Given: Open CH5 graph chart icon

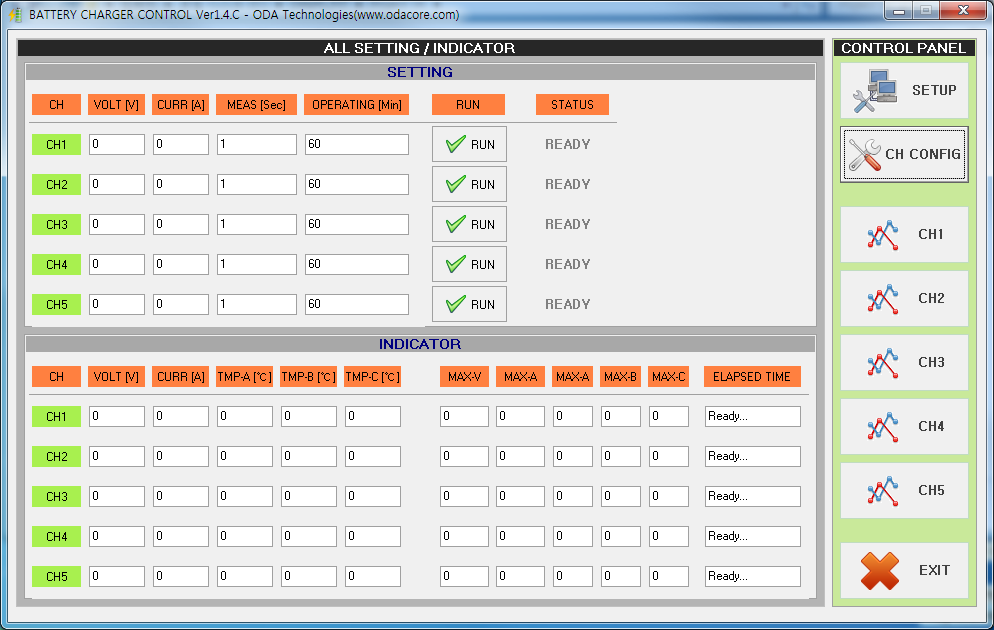Looking at the screenshot, I should pos(883,491).
